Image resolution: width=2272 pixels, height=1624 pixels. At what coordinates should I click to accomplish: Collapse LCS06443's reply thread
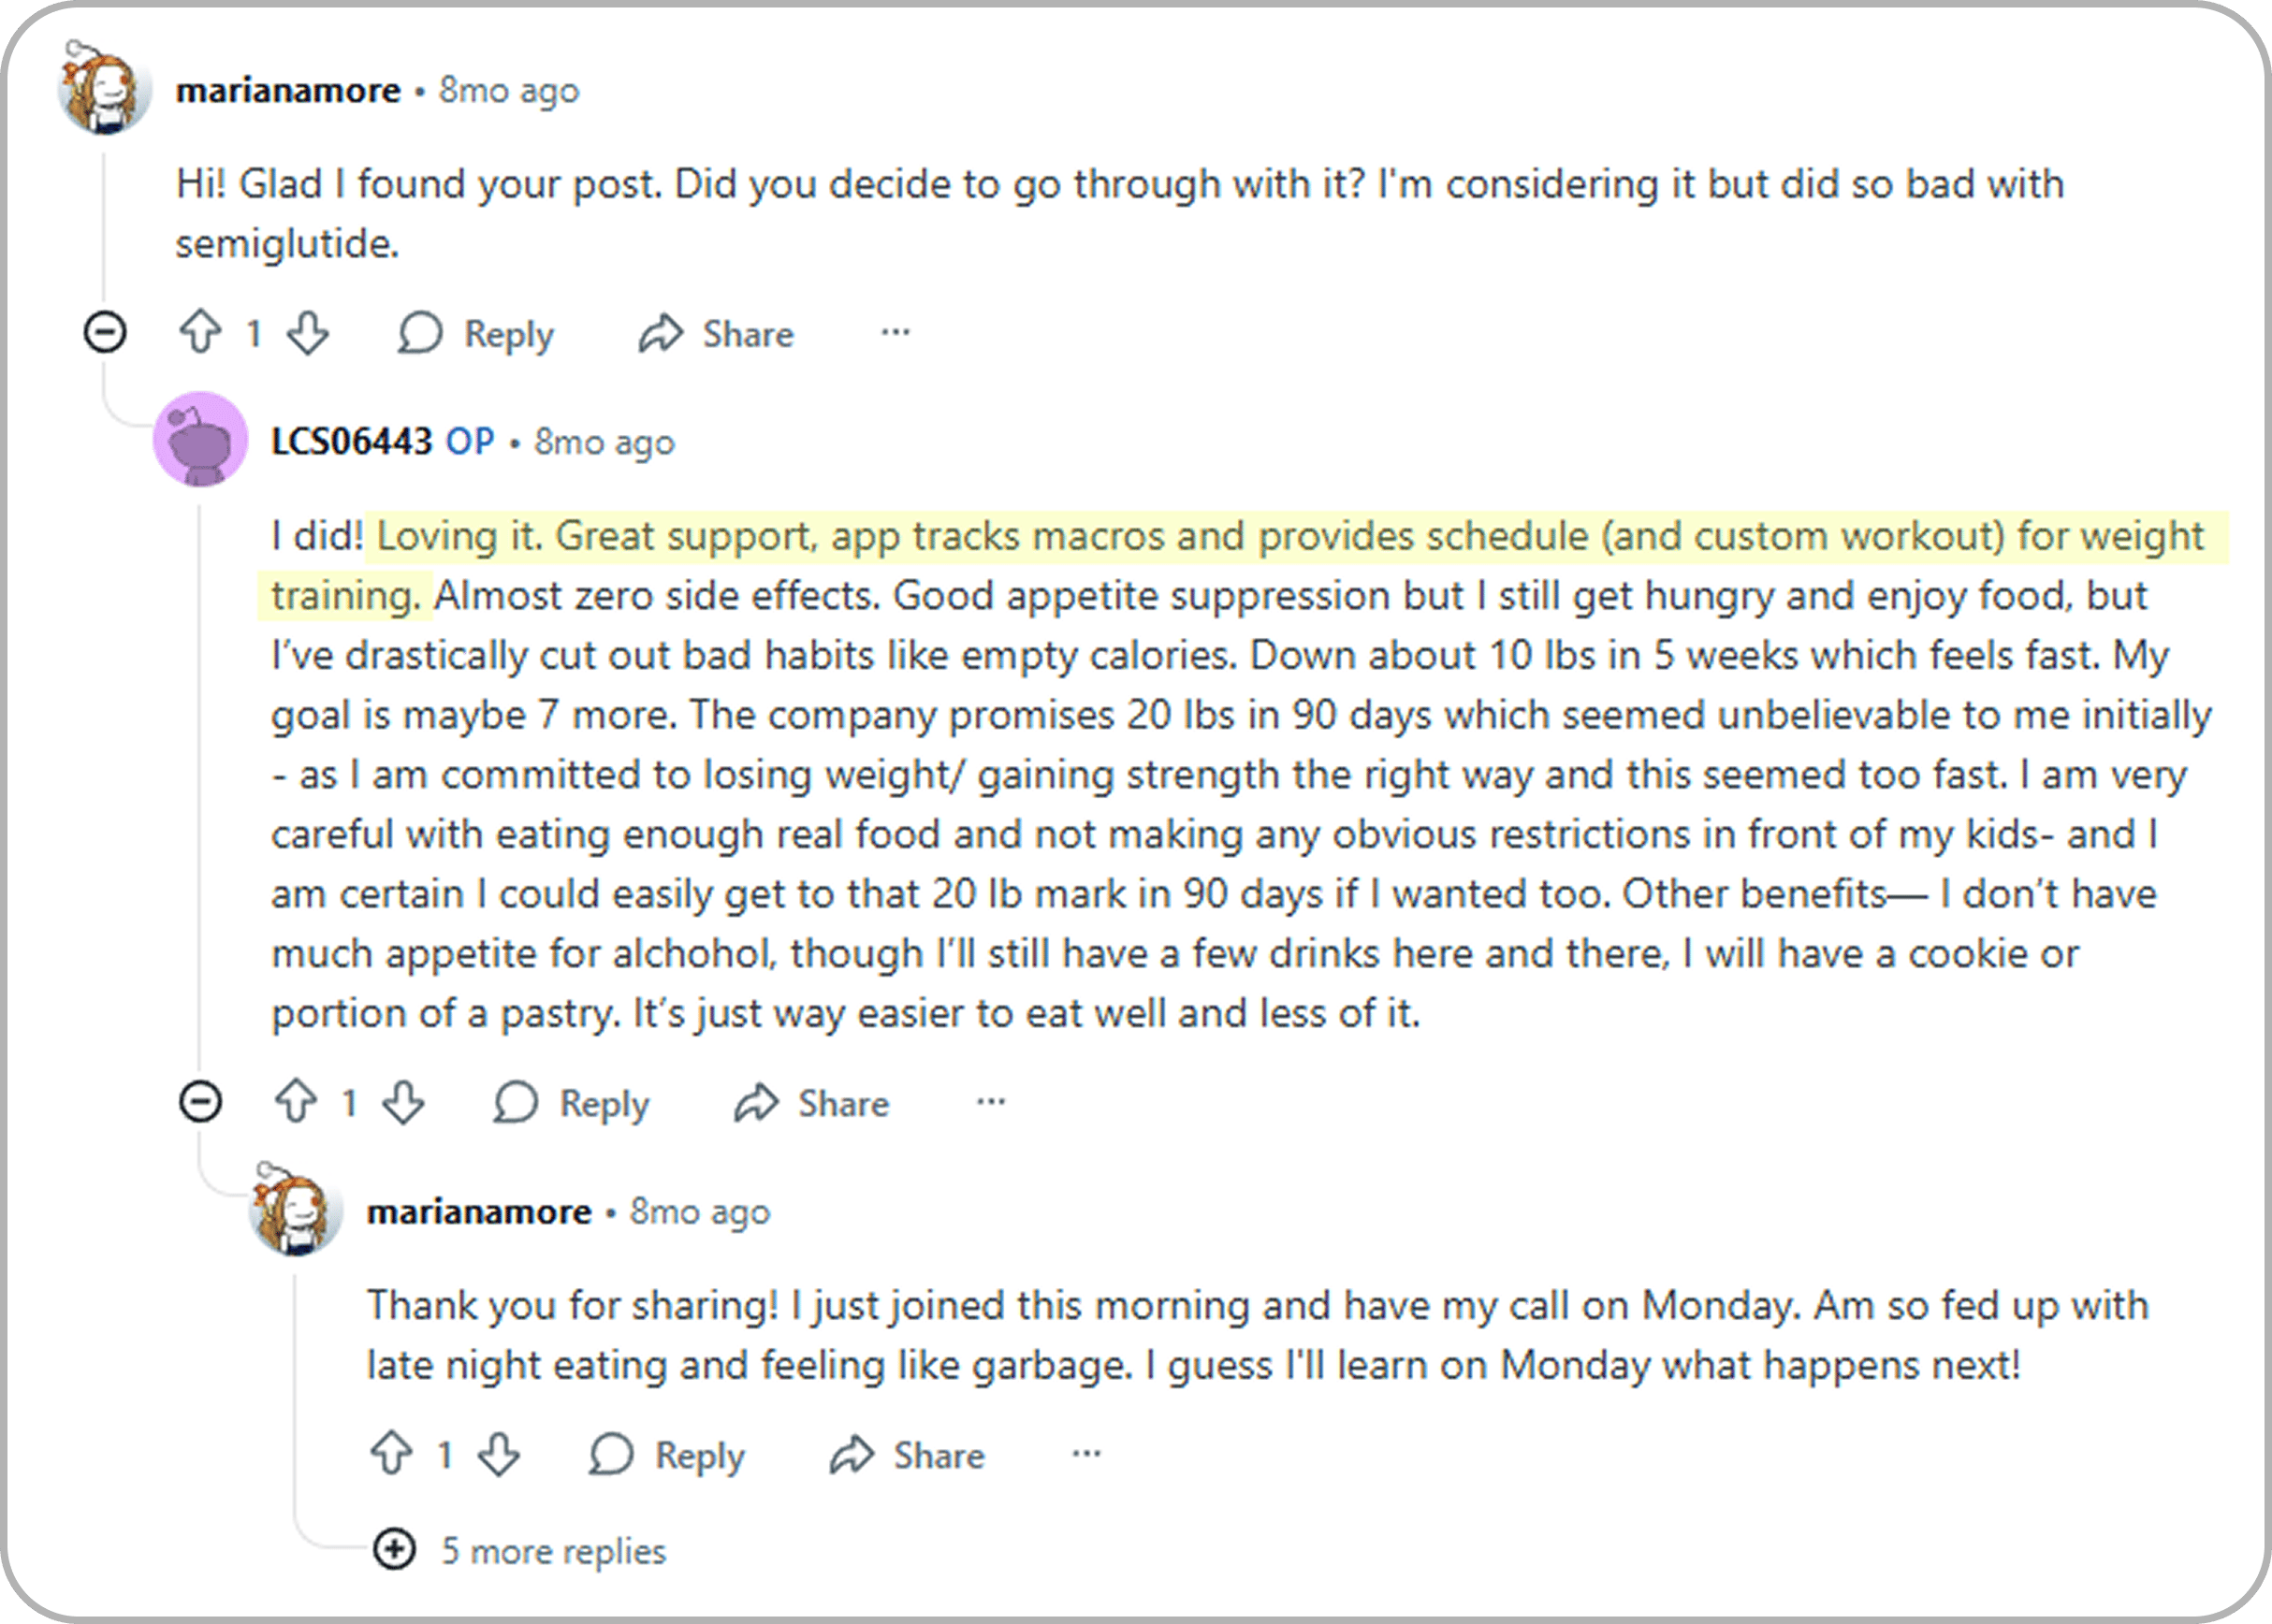point(203,1103)
